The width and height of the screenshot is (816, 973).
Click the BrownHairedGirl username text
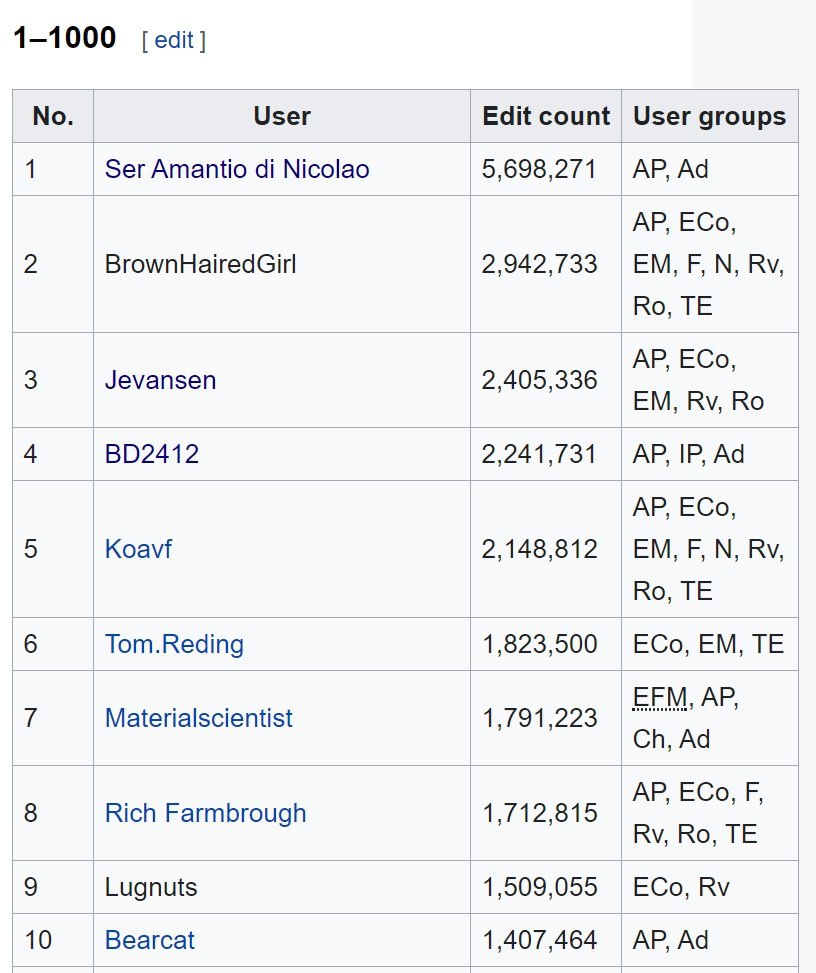pos(200,264)
